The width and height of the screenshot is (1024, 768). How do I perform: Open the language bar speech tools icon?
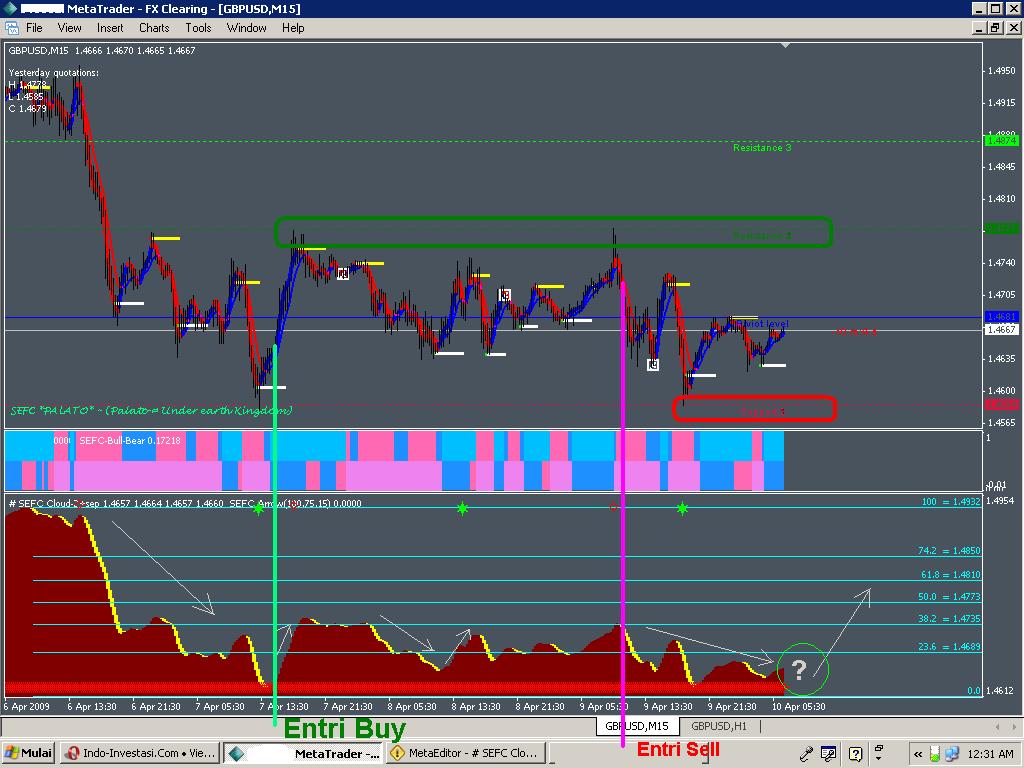tap(829, 754)
